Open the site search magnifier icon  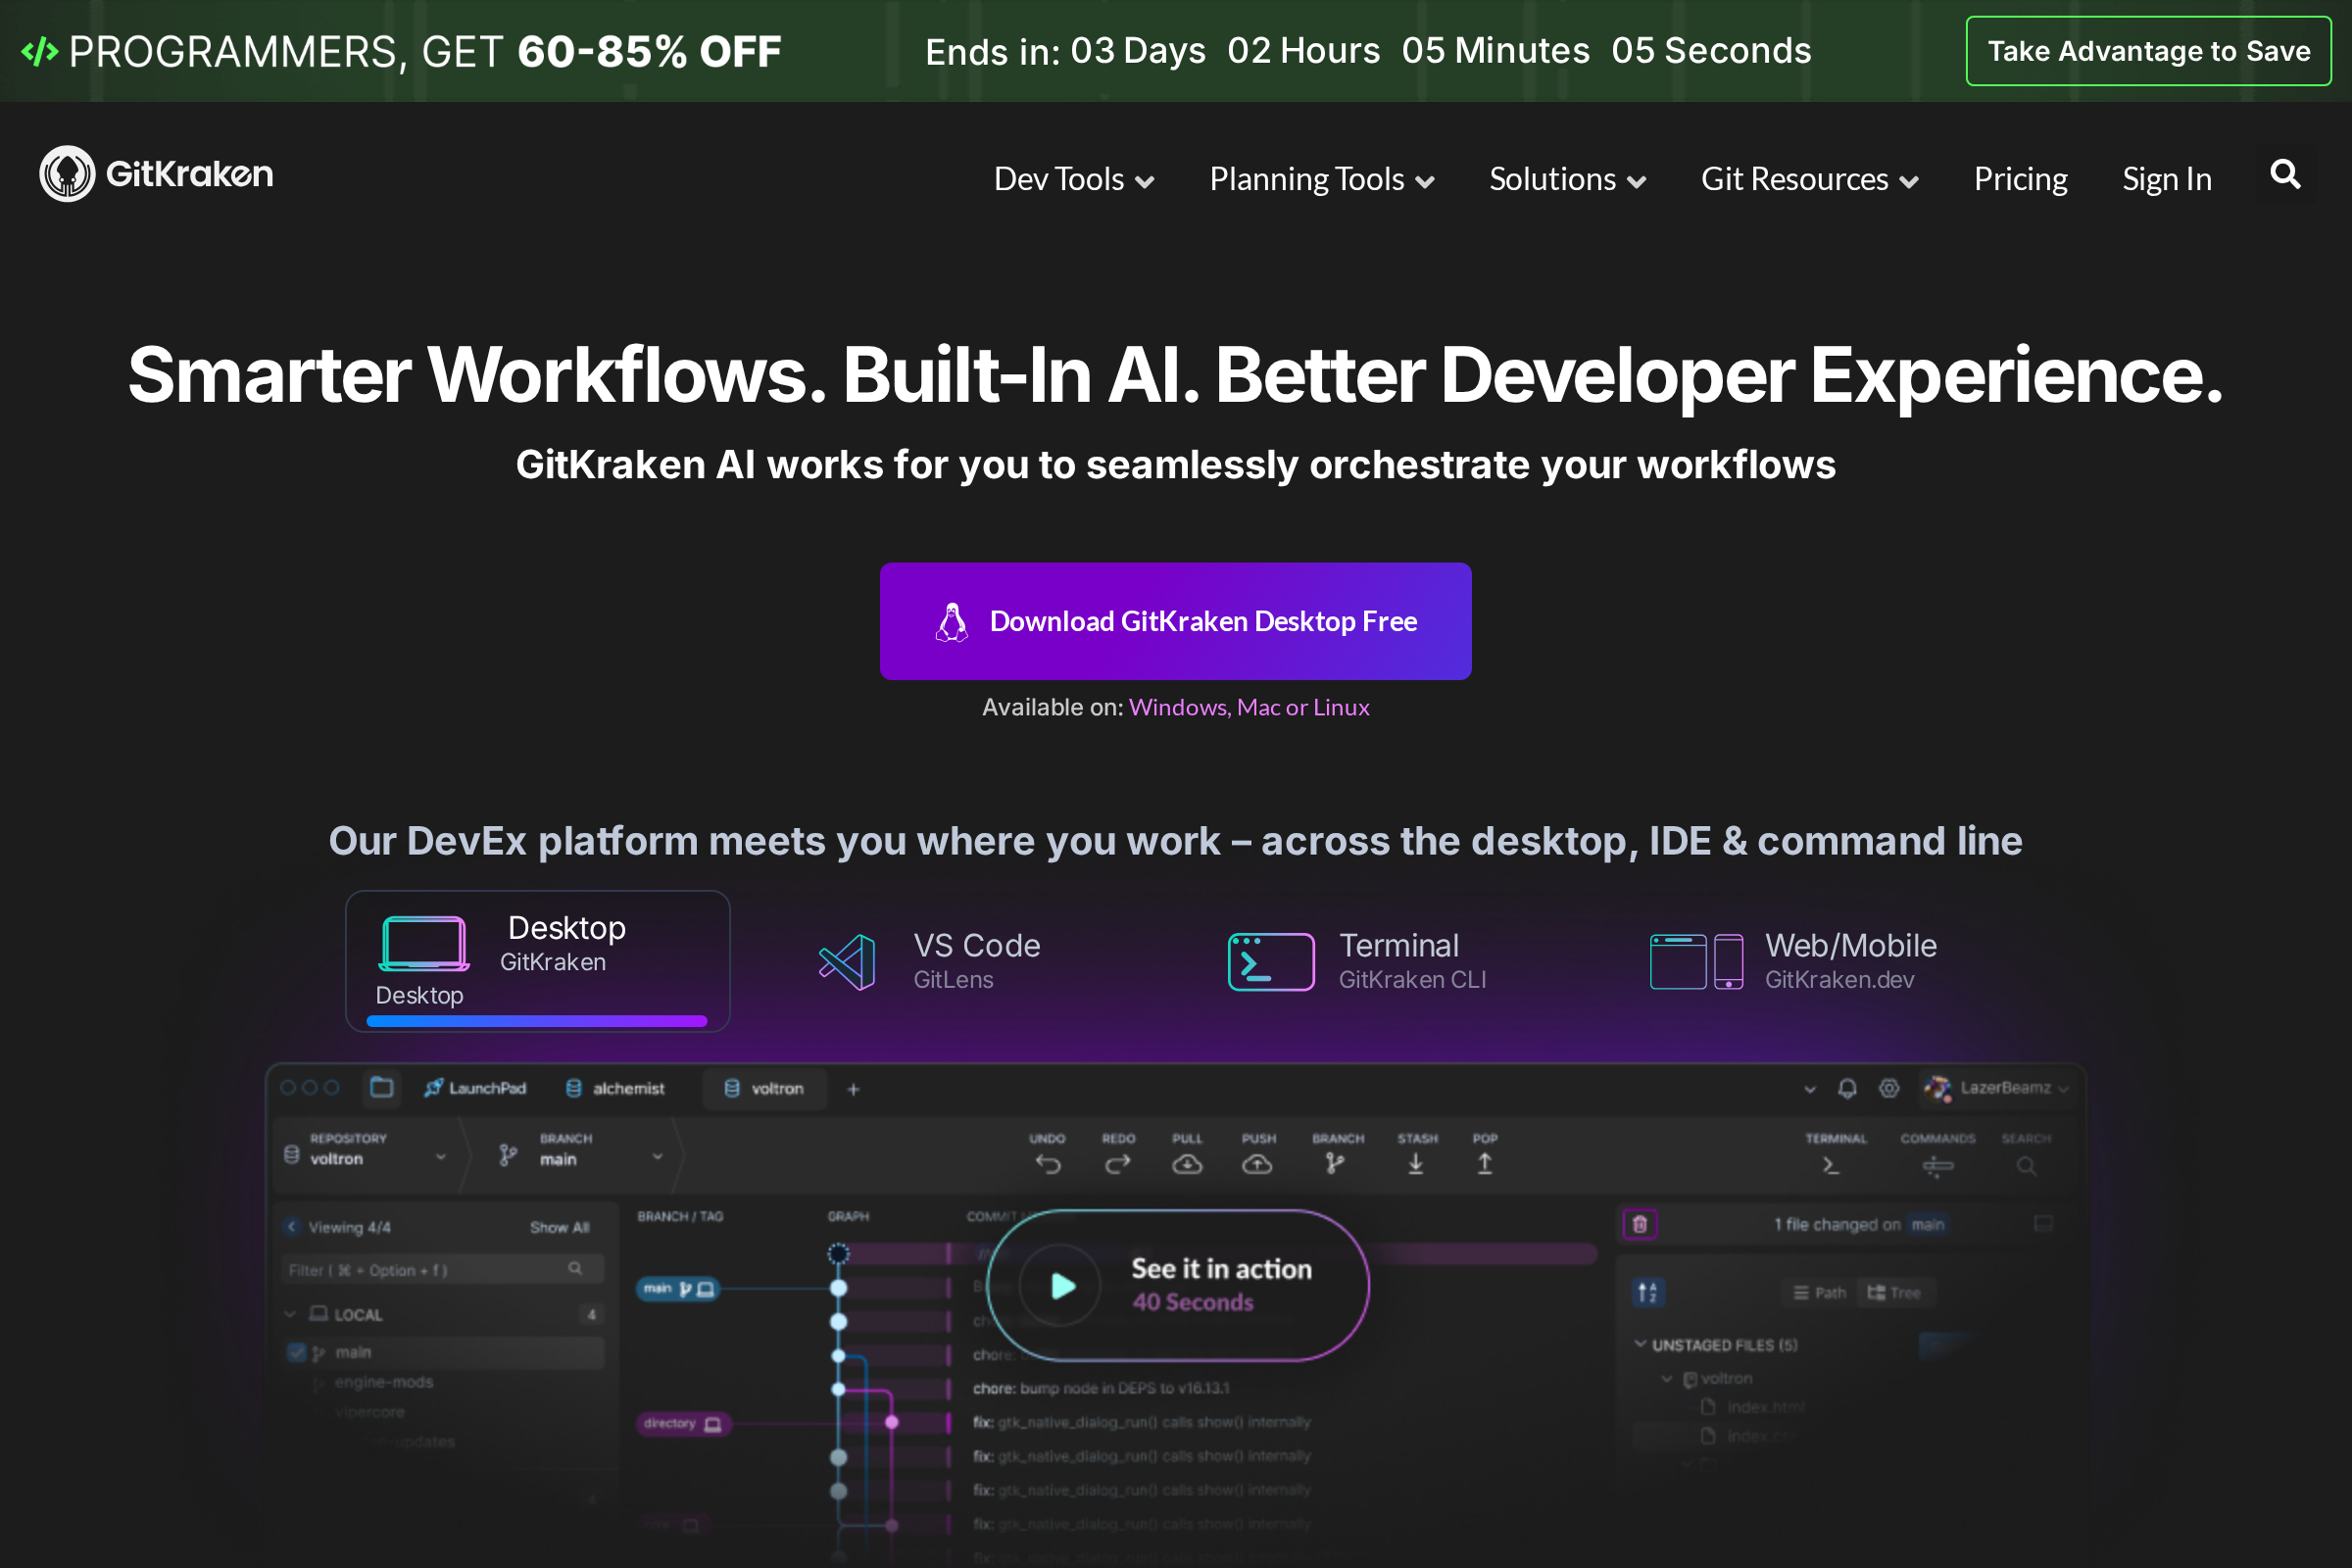point(2285,175)
